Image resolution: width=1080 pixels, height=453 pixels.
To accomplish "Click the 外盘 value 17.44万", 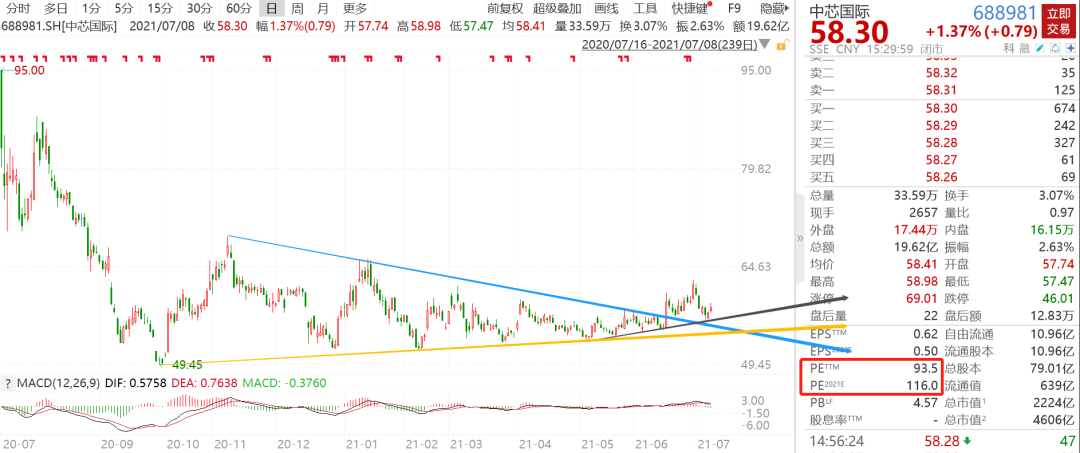I will click(x=916, y=229).
